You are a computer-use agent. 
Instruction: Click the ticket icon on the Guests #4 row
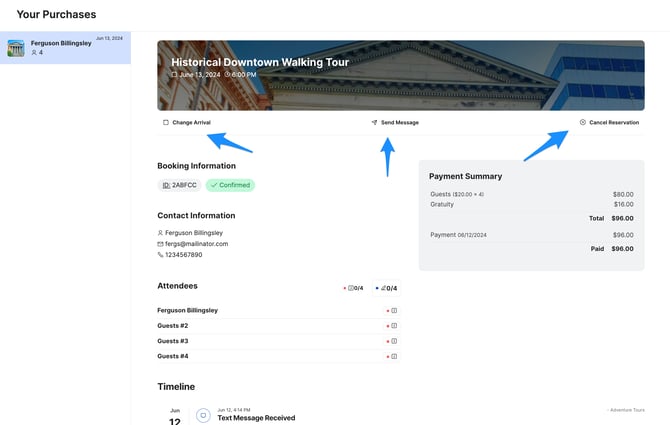394,356
